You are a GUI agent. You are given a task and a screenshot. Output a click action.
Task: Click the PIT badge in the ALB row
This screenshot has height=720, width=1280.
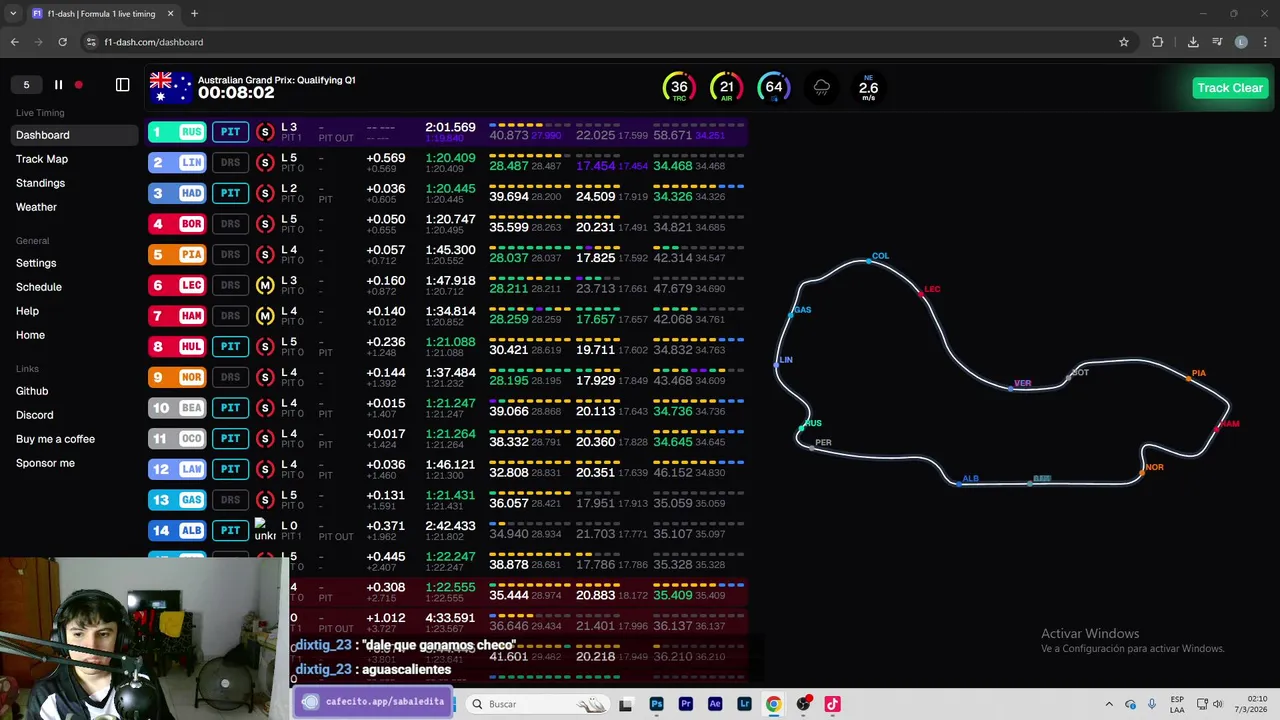point(230,531)
